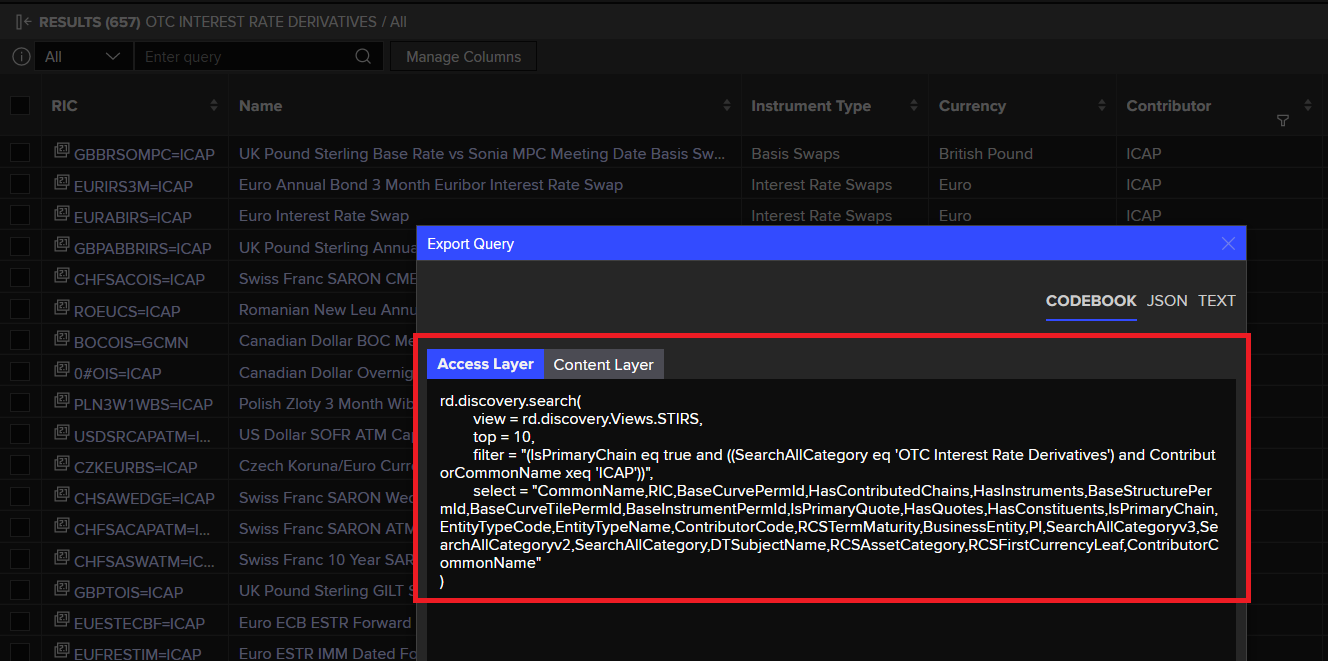The width and height of the screenshot is (1328, 661).
Task: Click the instrument icon beside EURABIRS=ICAP
Action: (x=62, y=215)
